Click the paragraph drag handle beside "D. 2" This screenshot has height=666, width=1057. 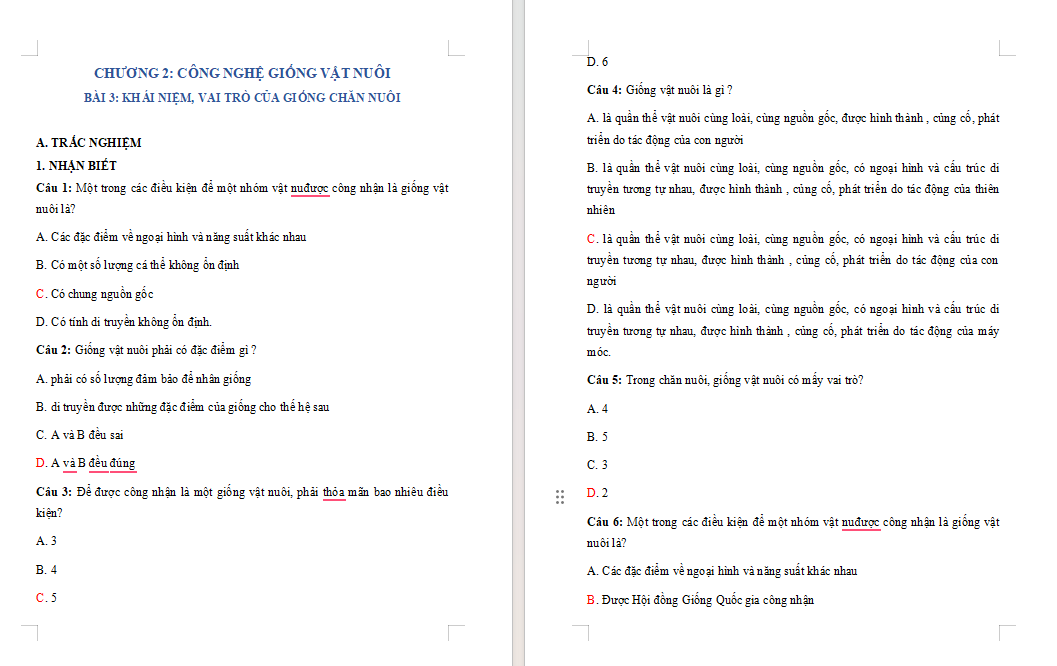560,497
